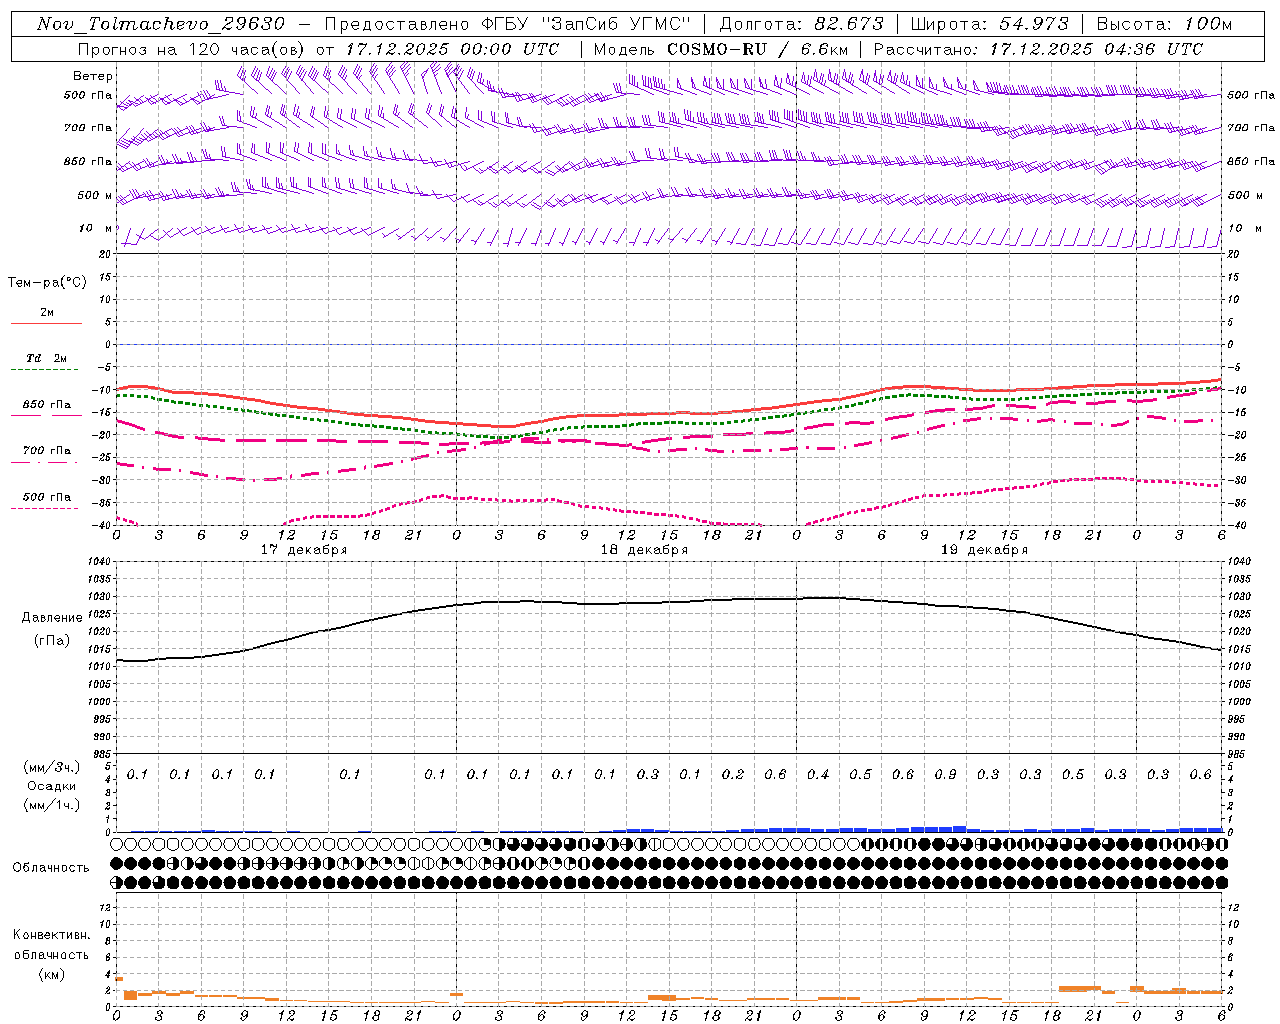The height and width of the screenshot is (1024, 1280).
Task: Click the "Облачность" cloud cover label
Action: click(x=51, y=868)
